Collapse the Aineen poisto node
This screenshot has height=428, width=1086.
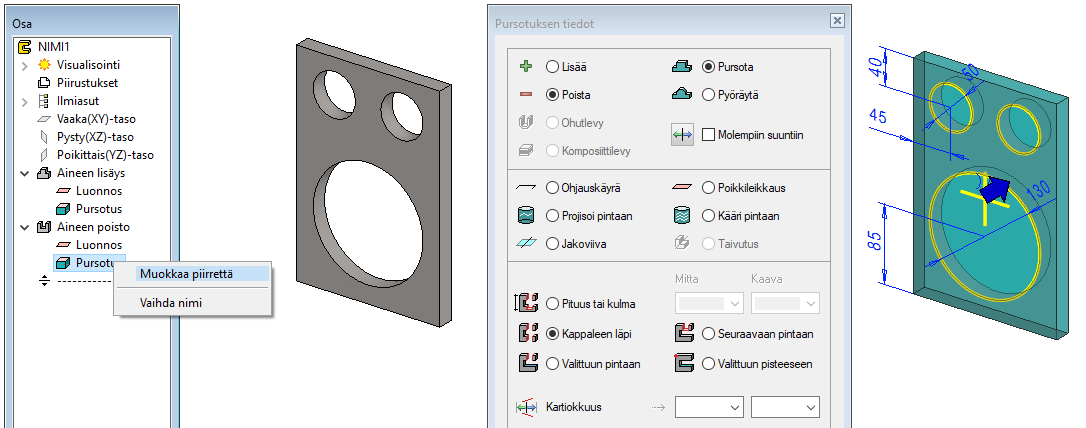(25, 227)
